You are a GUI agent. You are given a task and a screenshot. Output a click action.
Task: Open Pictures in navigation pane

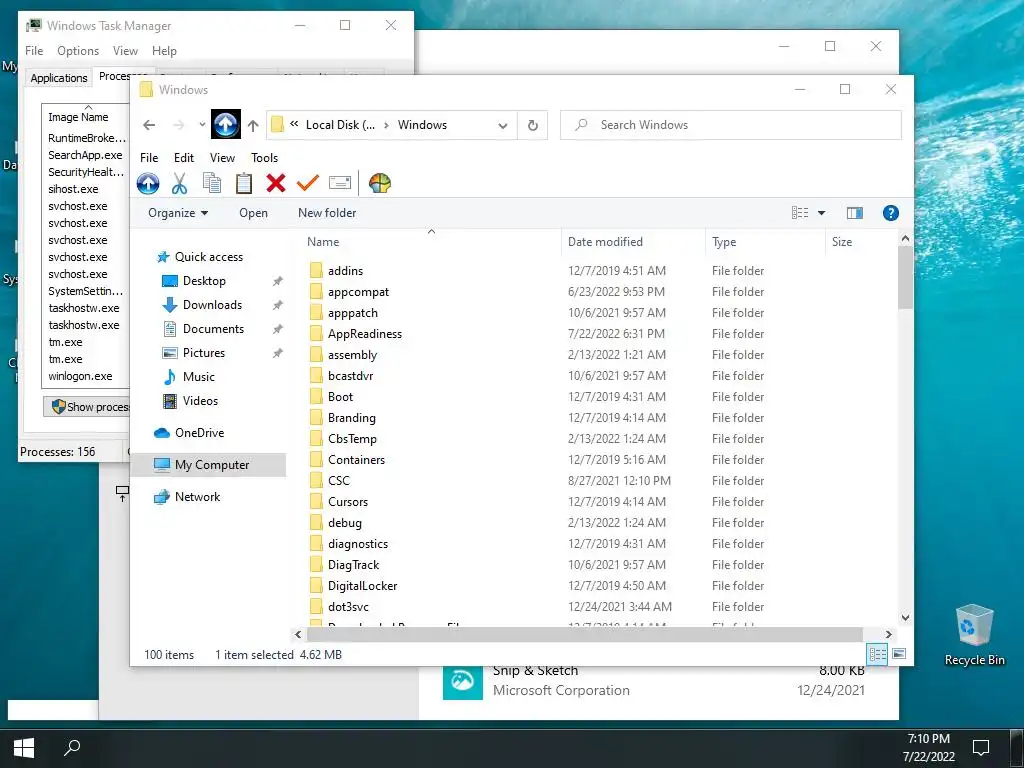pos(204,353)
